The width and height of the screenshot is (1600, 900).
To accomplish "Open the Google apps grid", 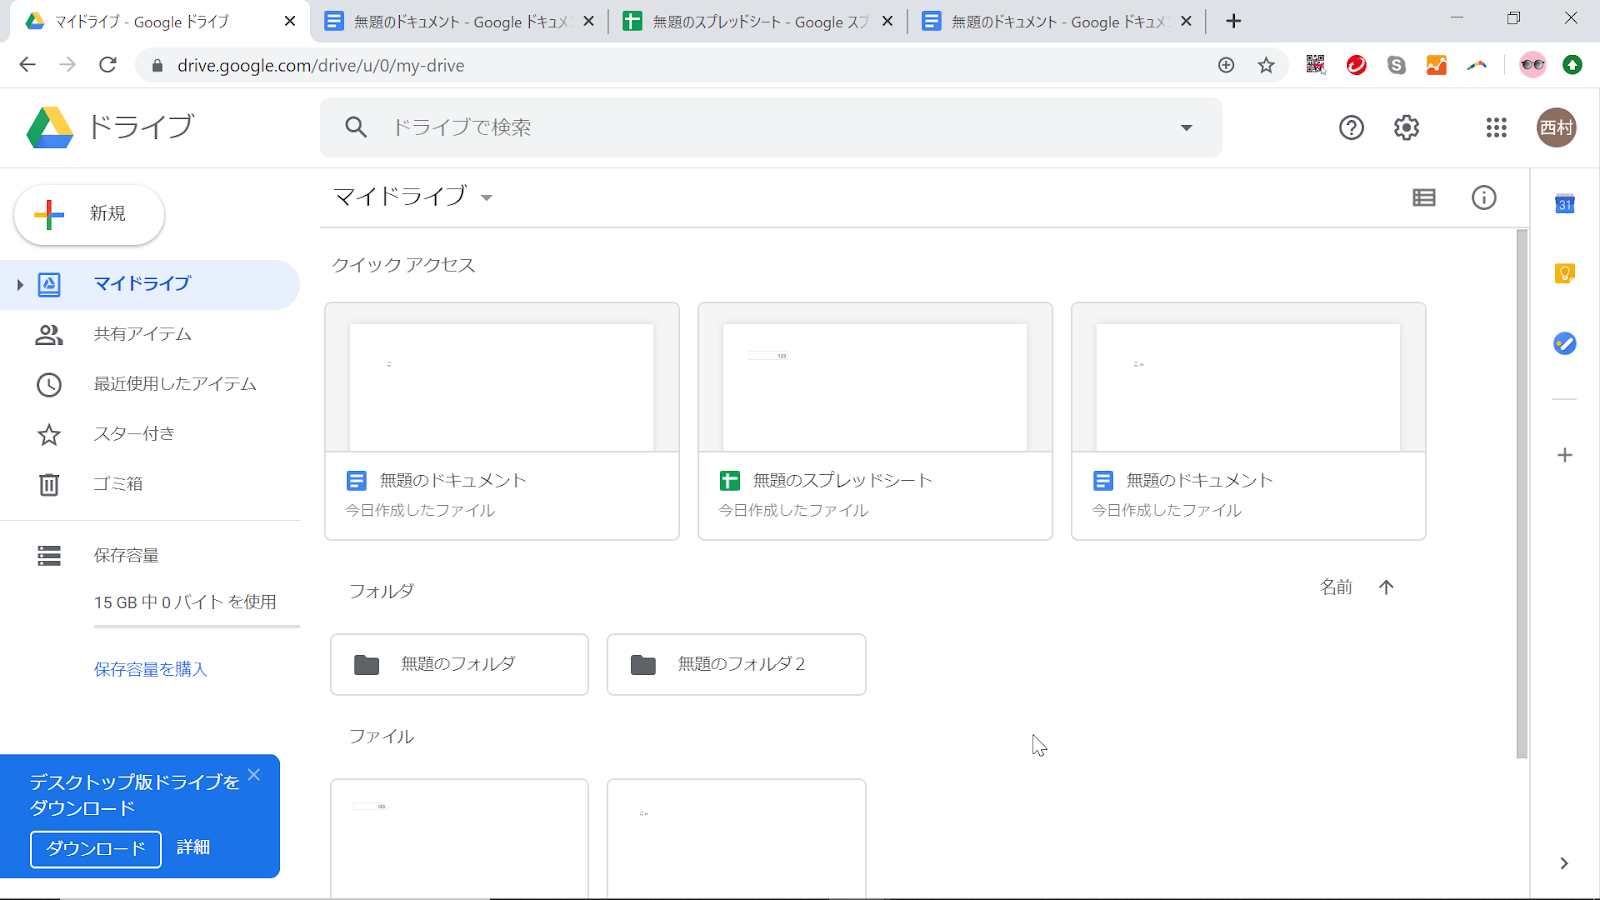I will 1496,128.
